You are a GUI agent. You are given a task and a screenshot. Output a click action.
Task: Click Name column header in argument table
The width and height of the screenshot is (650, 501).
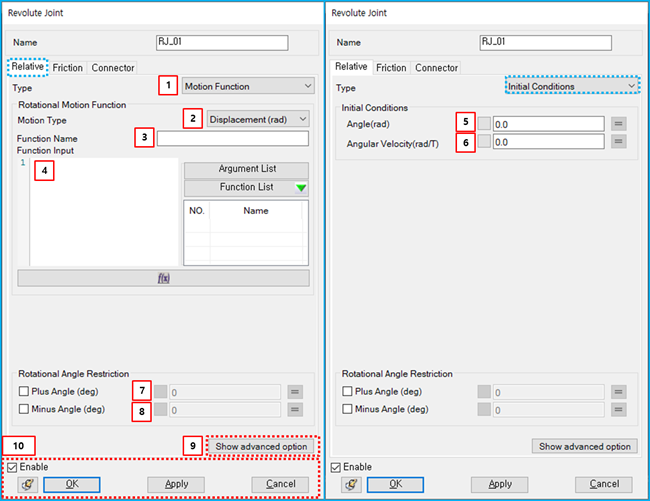[x=256, y=211]
